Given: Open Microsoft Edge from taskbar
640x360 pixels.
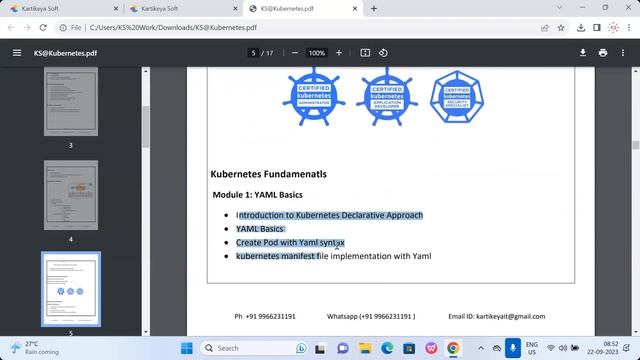Looking at the screenshot, I should (387, 348).
